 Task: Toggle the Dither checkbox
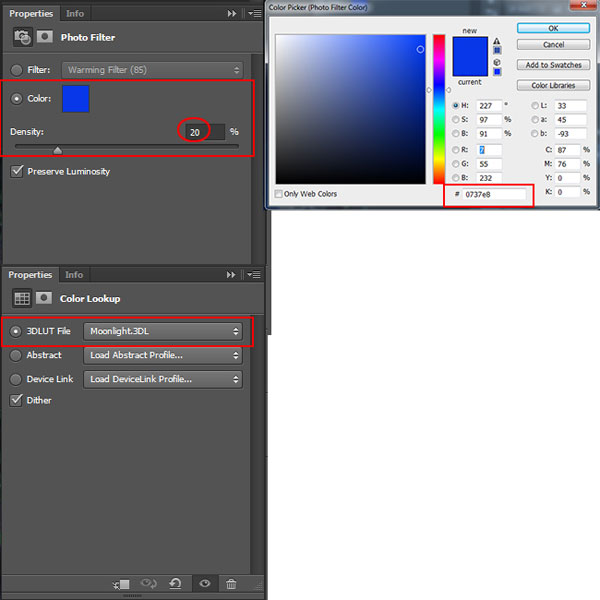pyautogui.click(x=16, y=400)
